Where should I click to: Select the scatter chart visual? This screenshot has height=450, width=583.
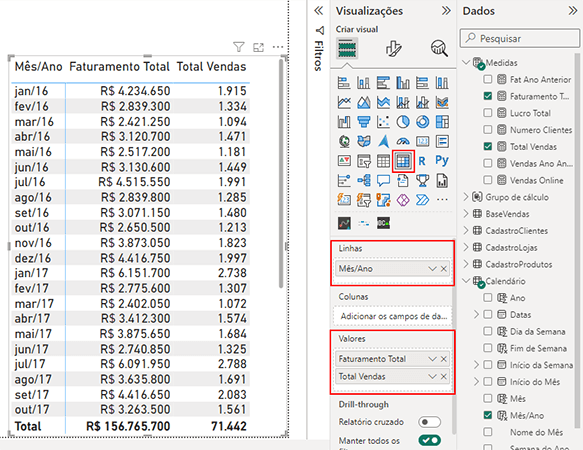click(383, 122)
